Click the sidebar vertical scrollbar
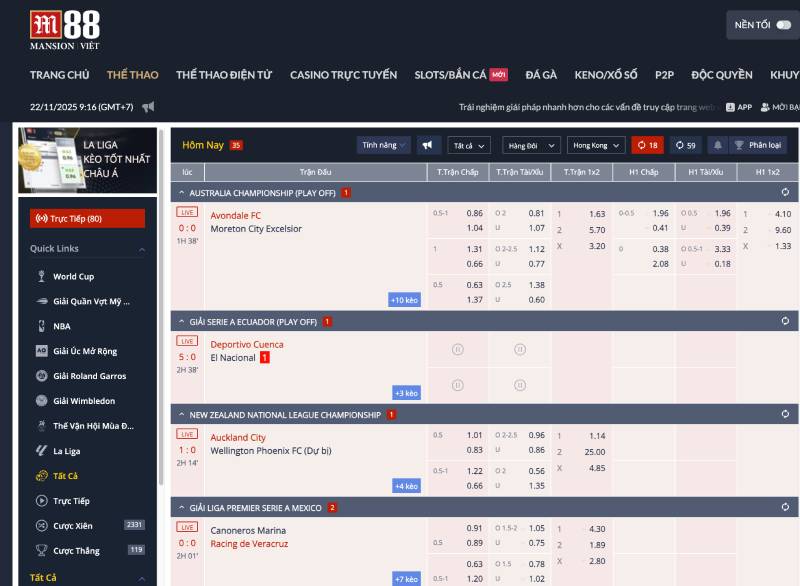 tap(161, 306)
